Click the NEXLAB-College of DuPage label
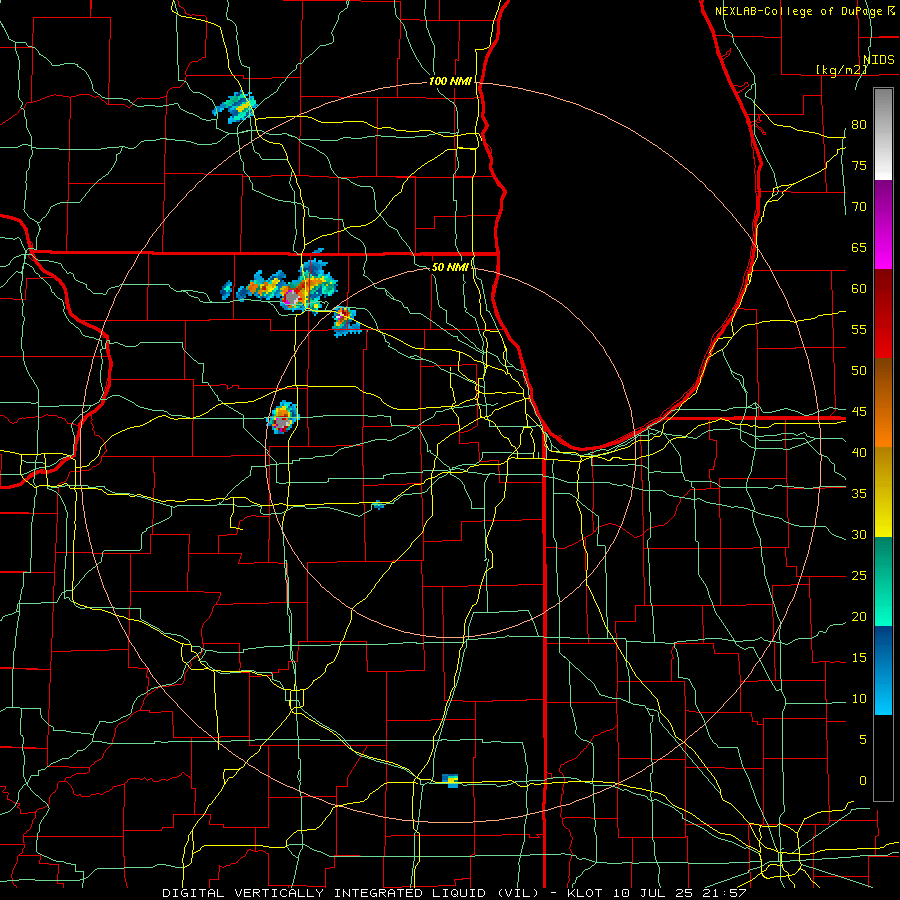 [x=798, y=11]
